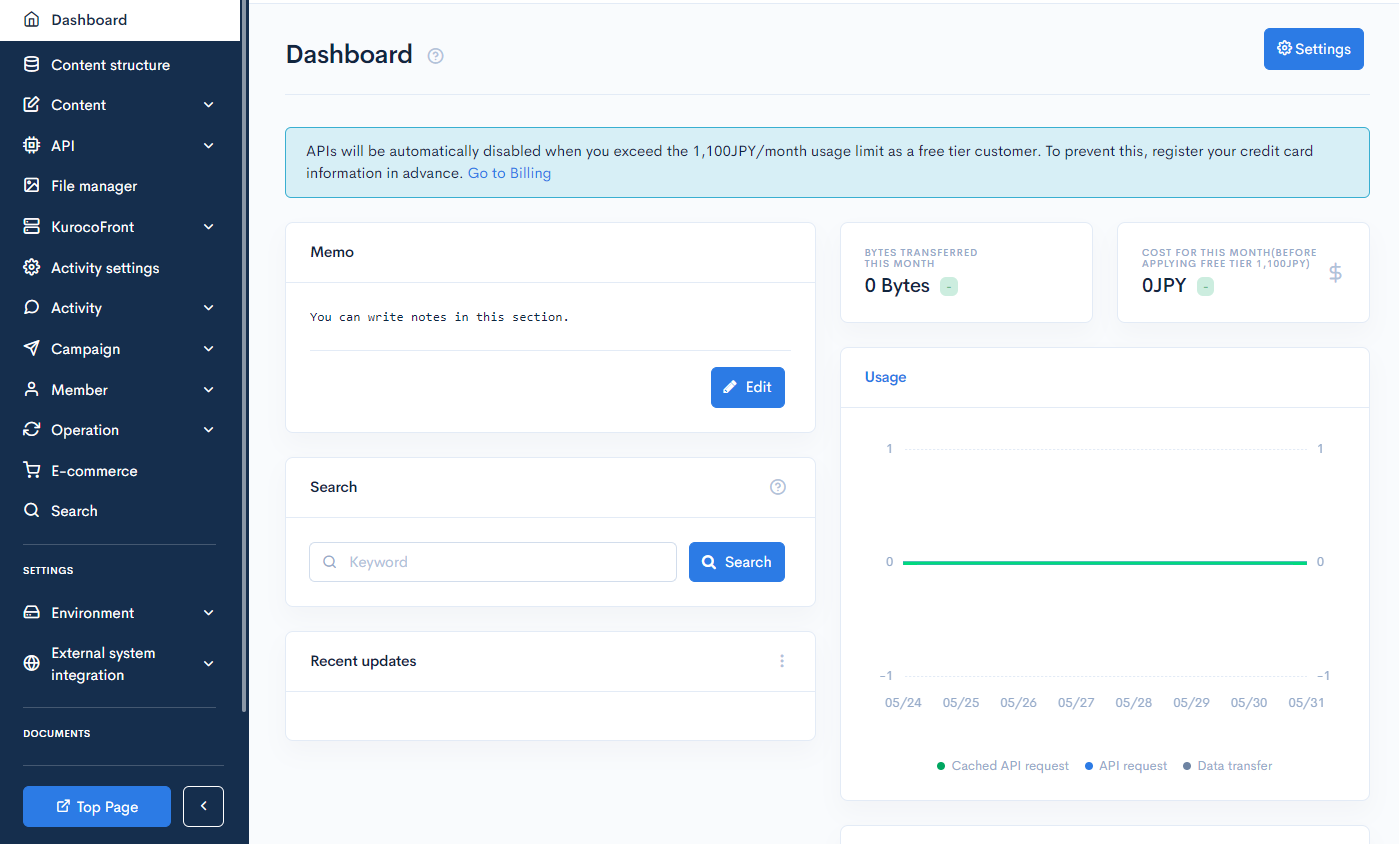Click the Edit button in Memo panel
Image resolution: width=1399 pixels, height=844 pixels.
[747, 387]
